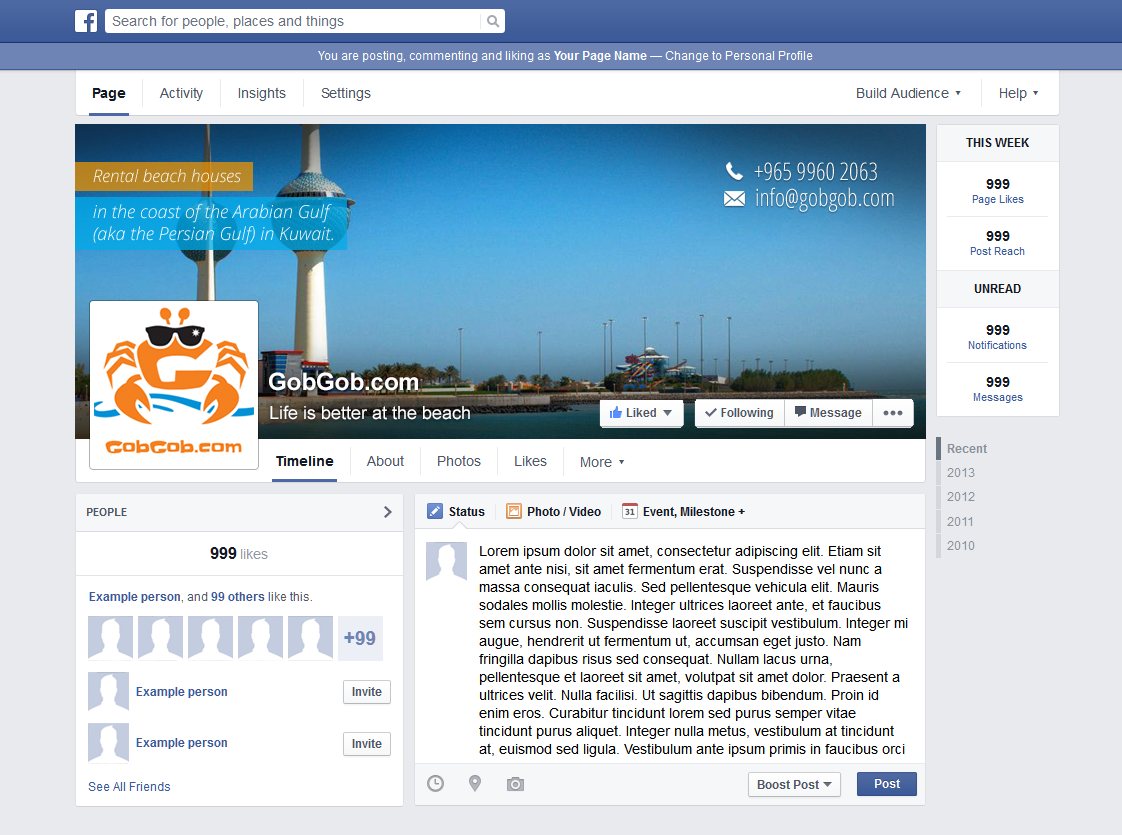Open the Boost Post dropdown

click(x=794, y=784)
